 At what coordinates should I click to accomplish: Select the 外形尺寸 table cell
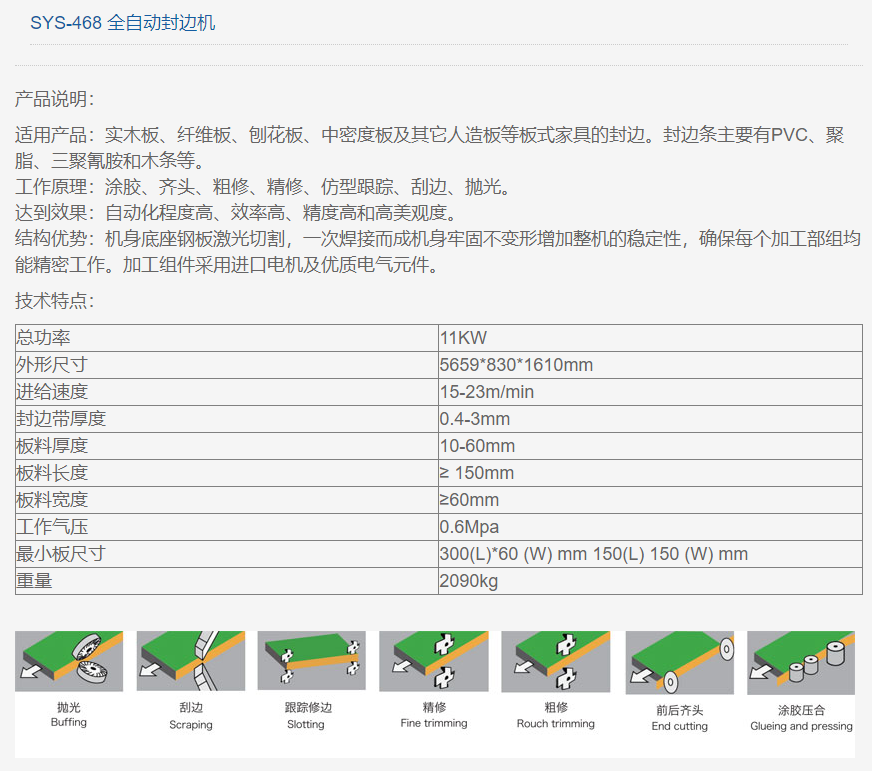tap(227, 365)
